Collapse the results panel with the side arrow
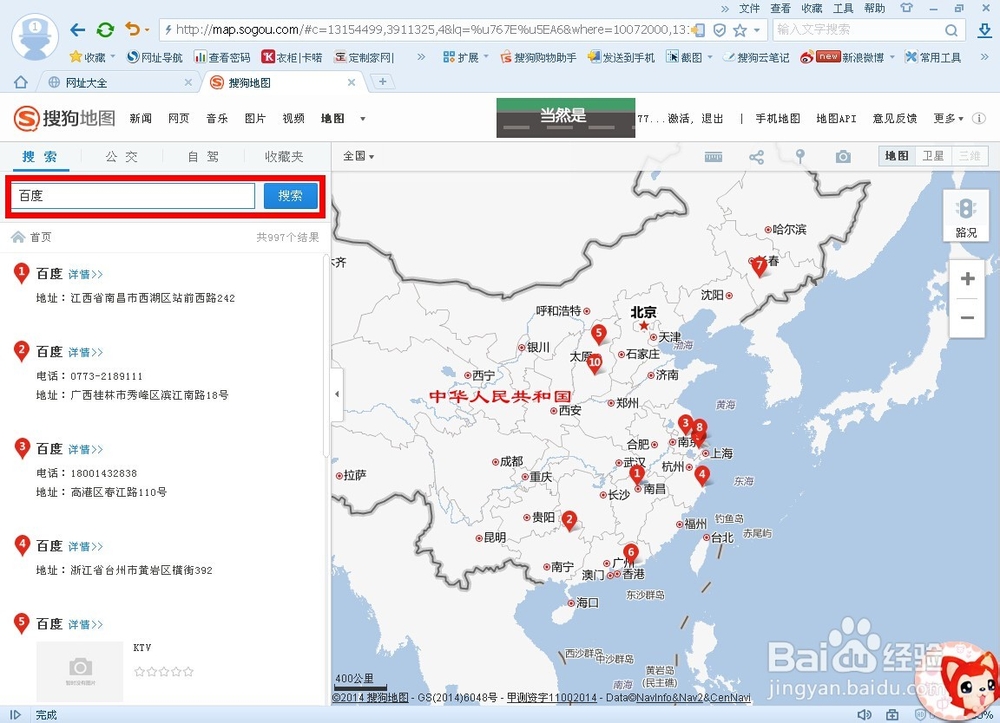Image resolution: width=1000 pixels, height=723 pixels. pyautogui.click(x=337, y=394)
